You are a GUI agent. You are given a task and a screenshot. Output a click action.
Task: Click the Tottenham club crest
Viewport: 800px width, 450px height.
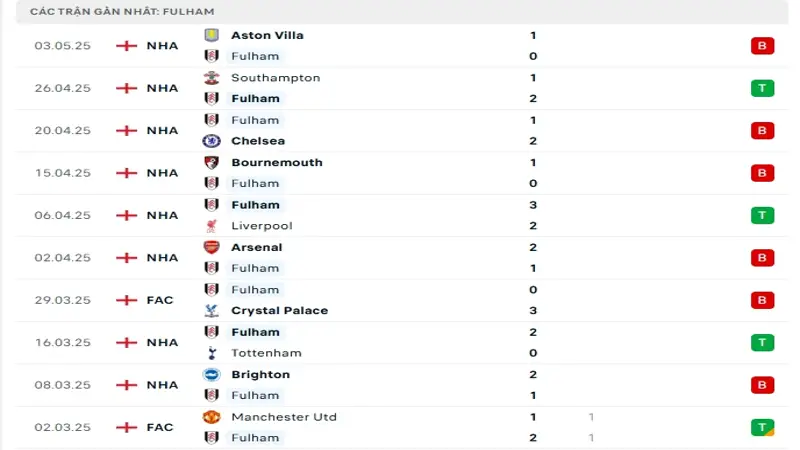211,353
